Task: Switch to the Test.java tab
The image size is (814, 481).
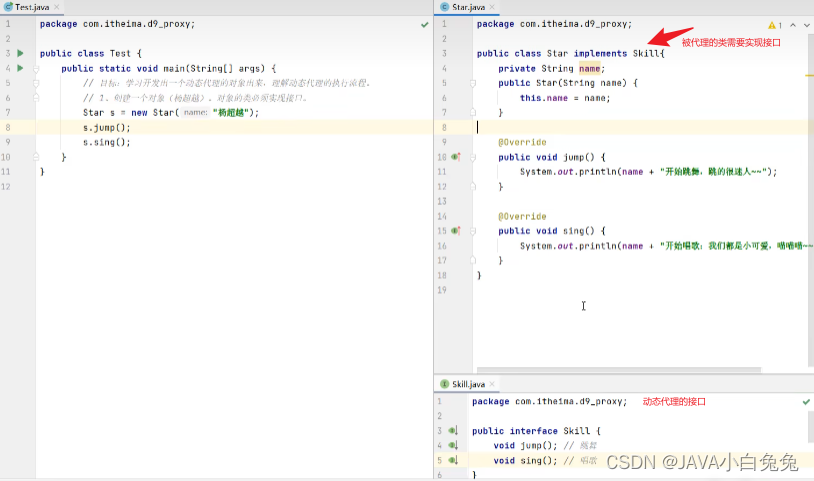Action: 31,7
